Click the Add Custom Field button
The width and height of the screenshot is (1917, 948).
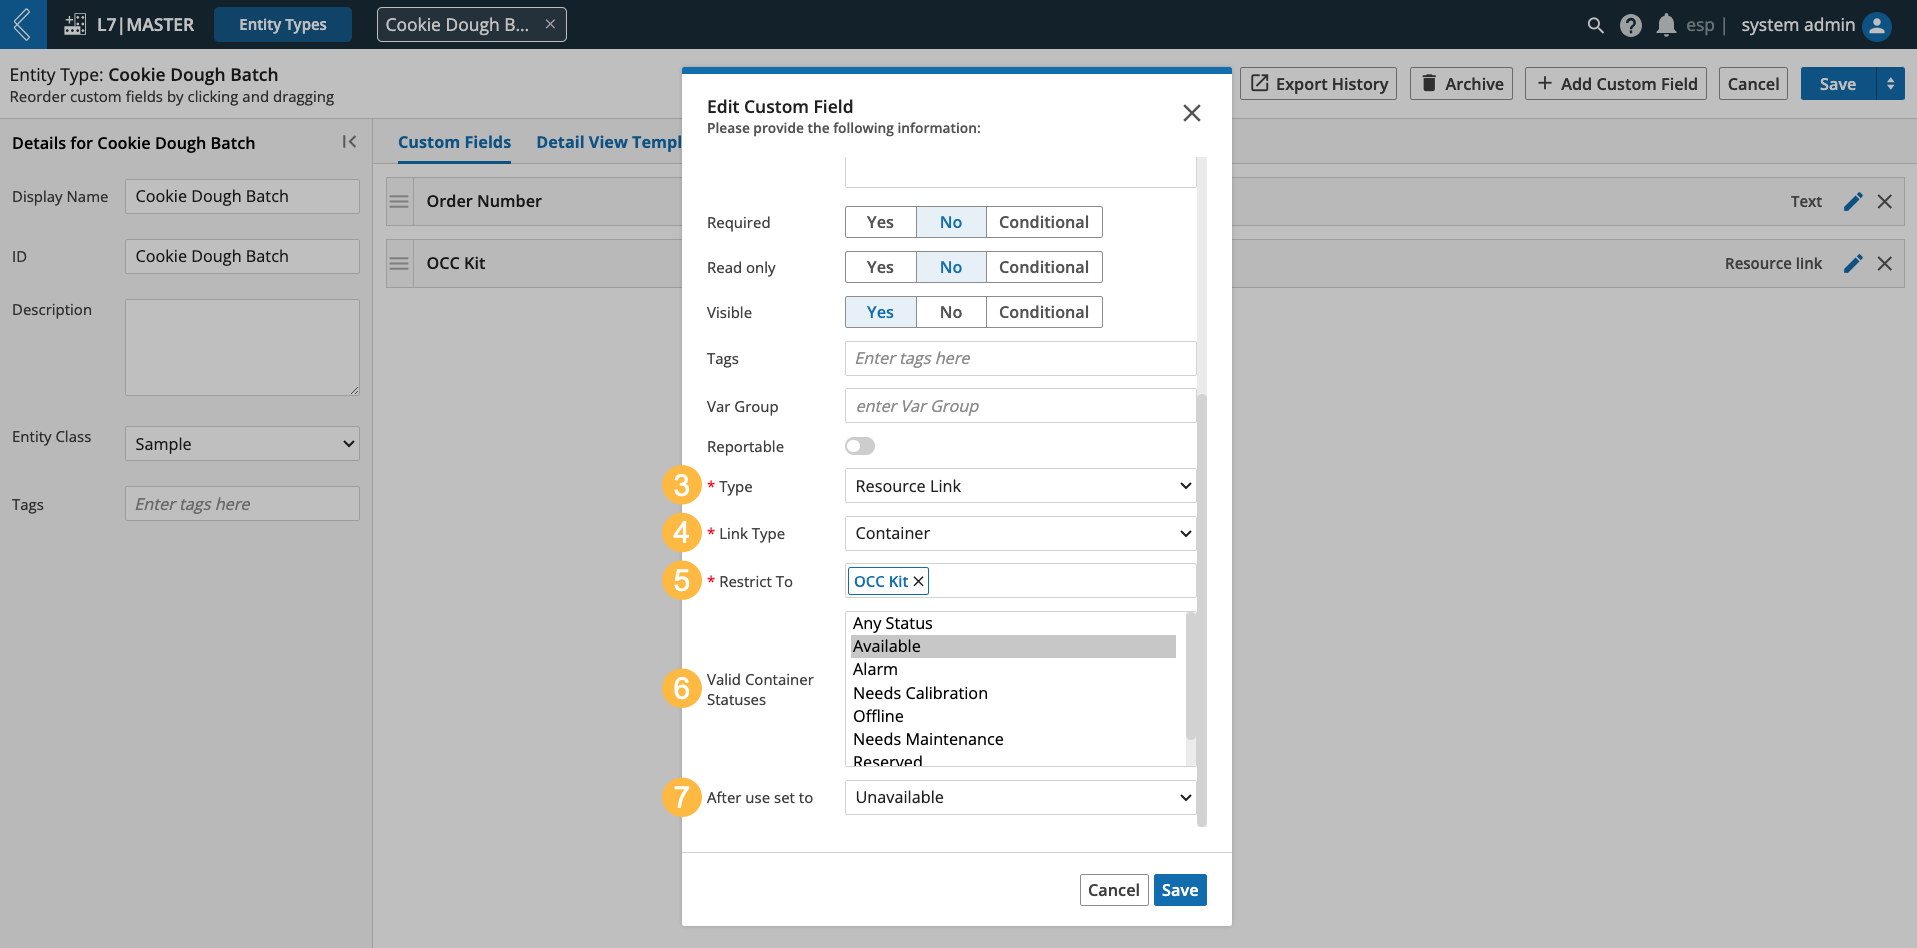click(1616, 84)
